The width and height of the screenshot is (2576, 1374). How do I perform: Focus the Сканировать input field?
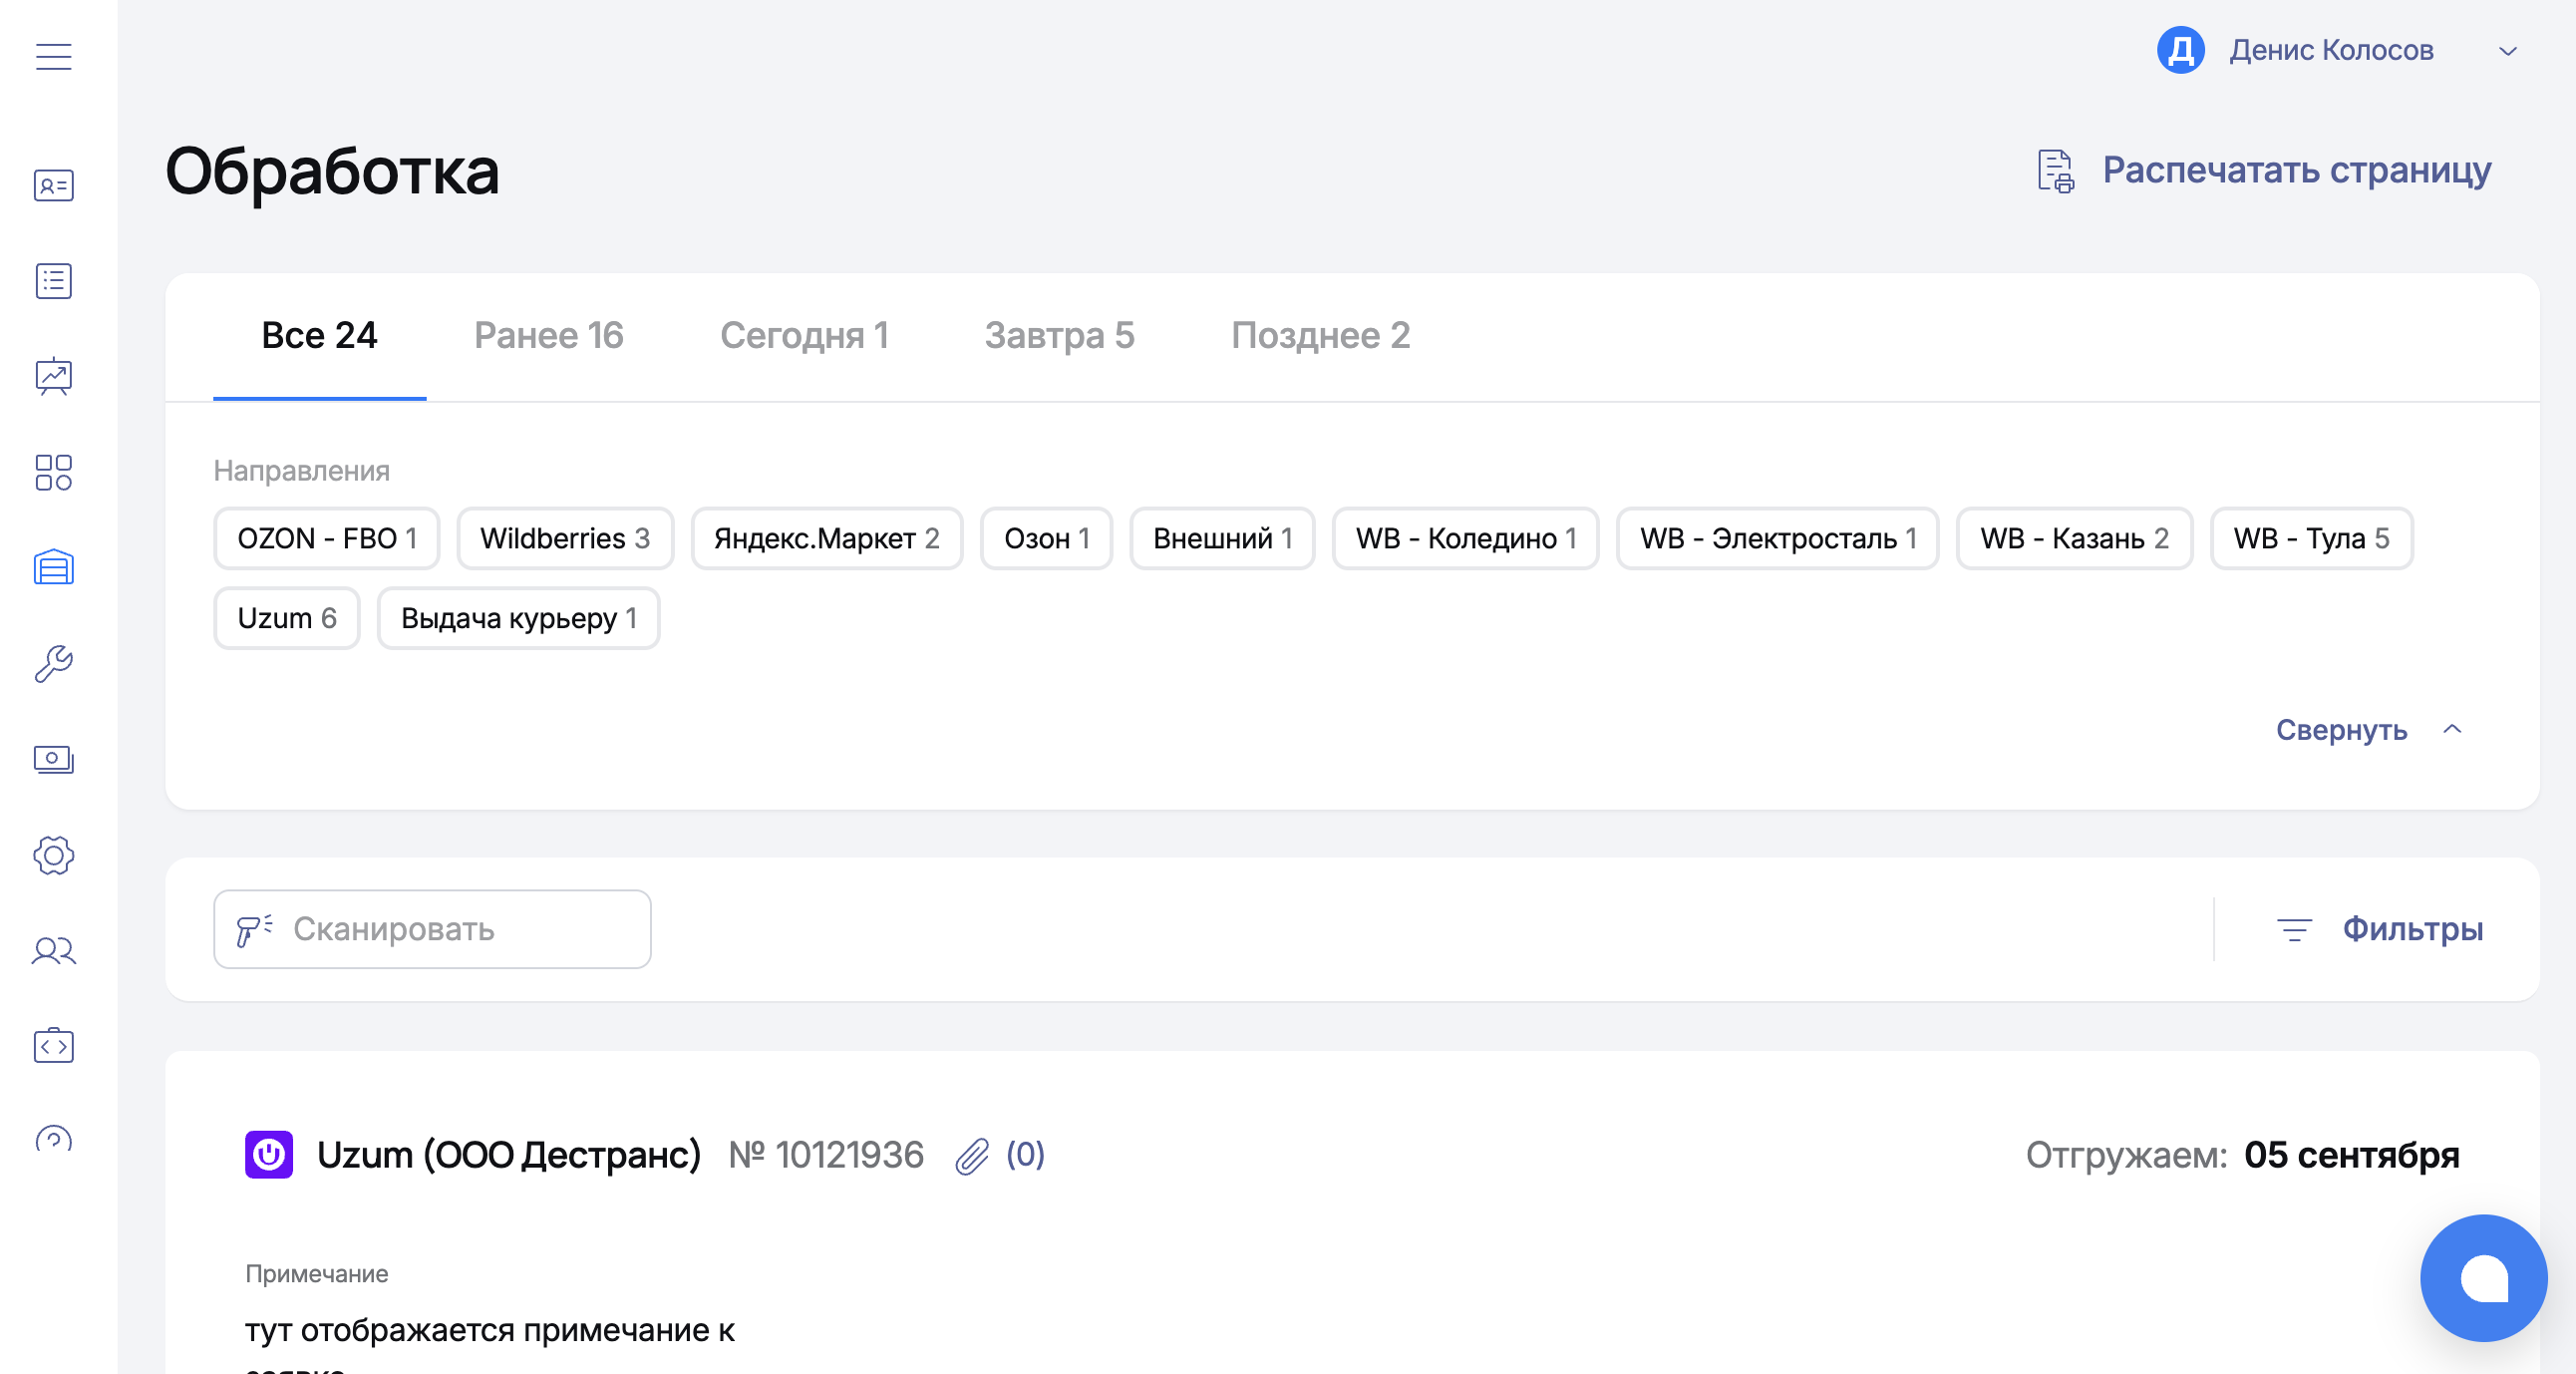[432, 929]
